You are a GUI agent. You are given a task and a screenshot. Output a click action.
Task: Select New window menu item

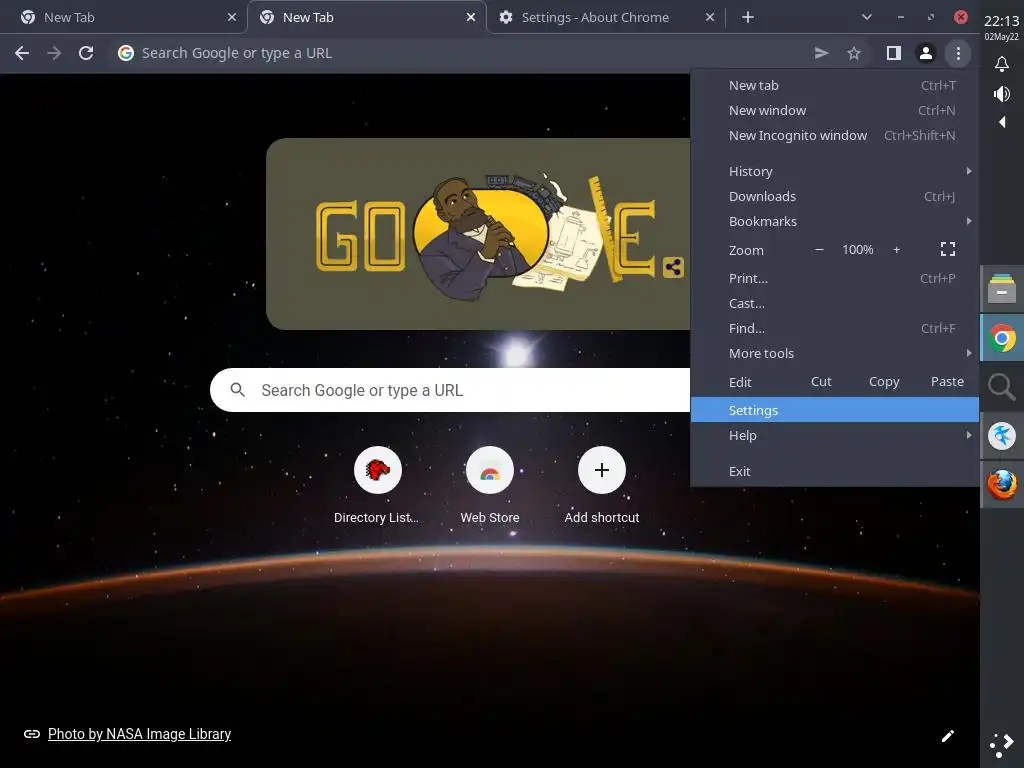click(x=835, y=110)
